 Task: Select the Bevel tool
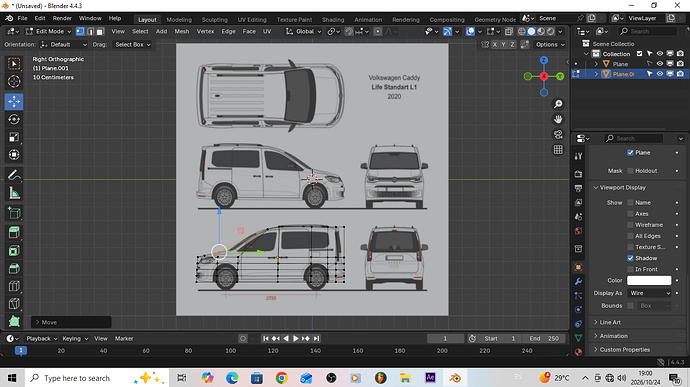(14, 268)
